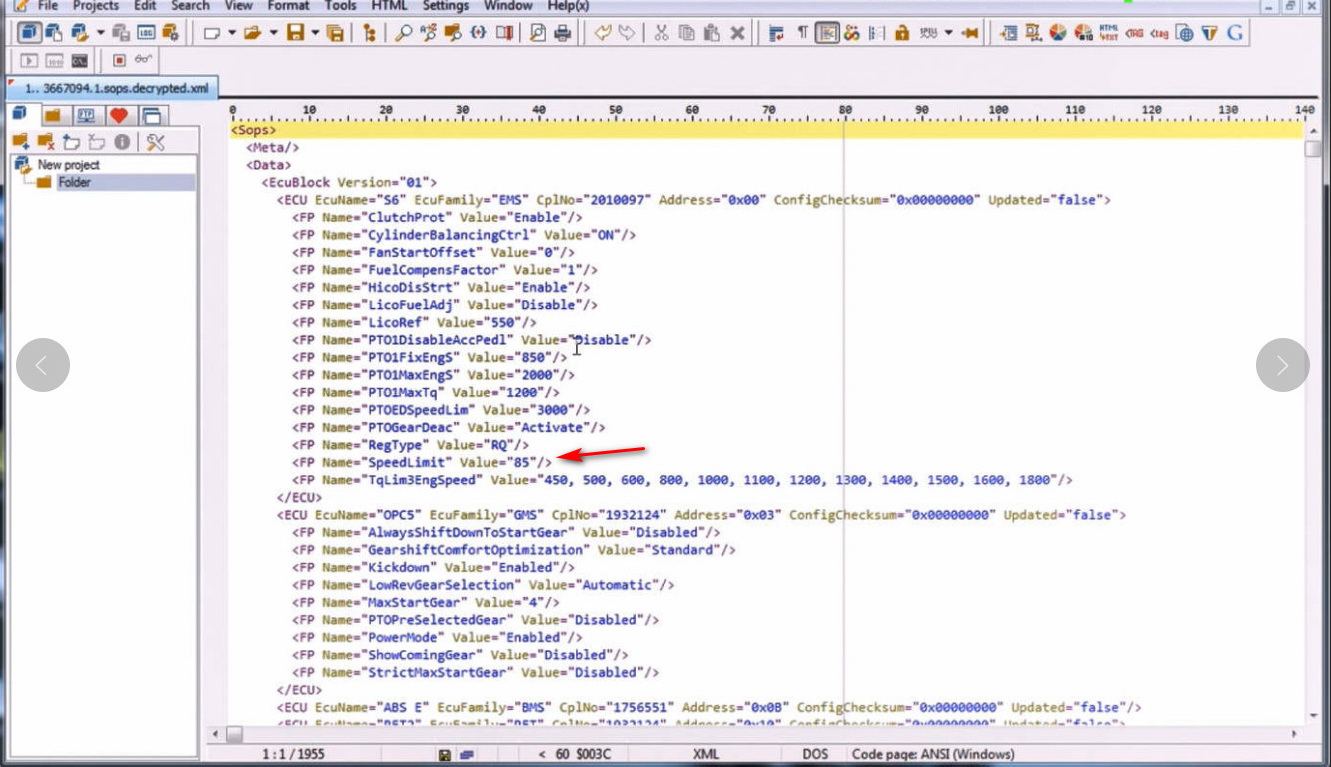Click the color pie chart icon
The height and width of the screenshot is (767, 1331).
coord(1058,33)
